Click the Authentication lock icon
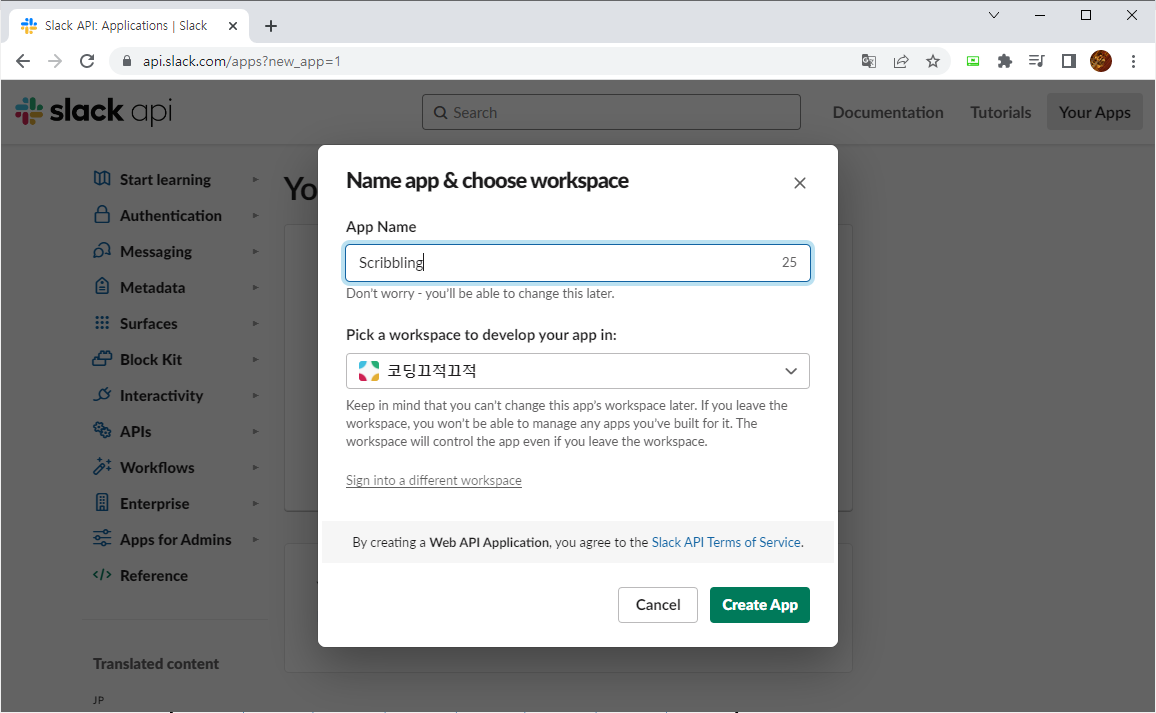 coord(102,215)
